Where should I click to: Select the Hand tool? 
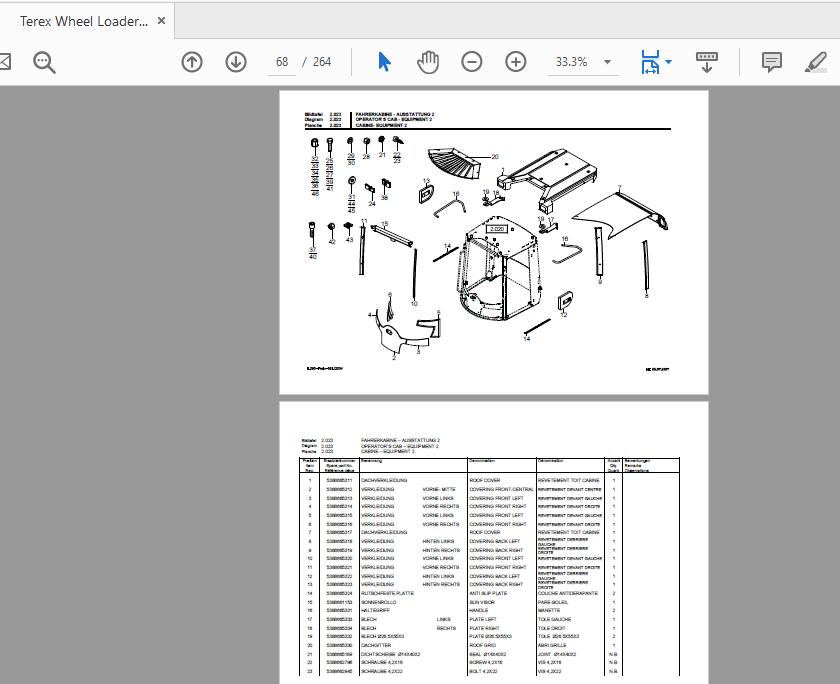(427, 61)
